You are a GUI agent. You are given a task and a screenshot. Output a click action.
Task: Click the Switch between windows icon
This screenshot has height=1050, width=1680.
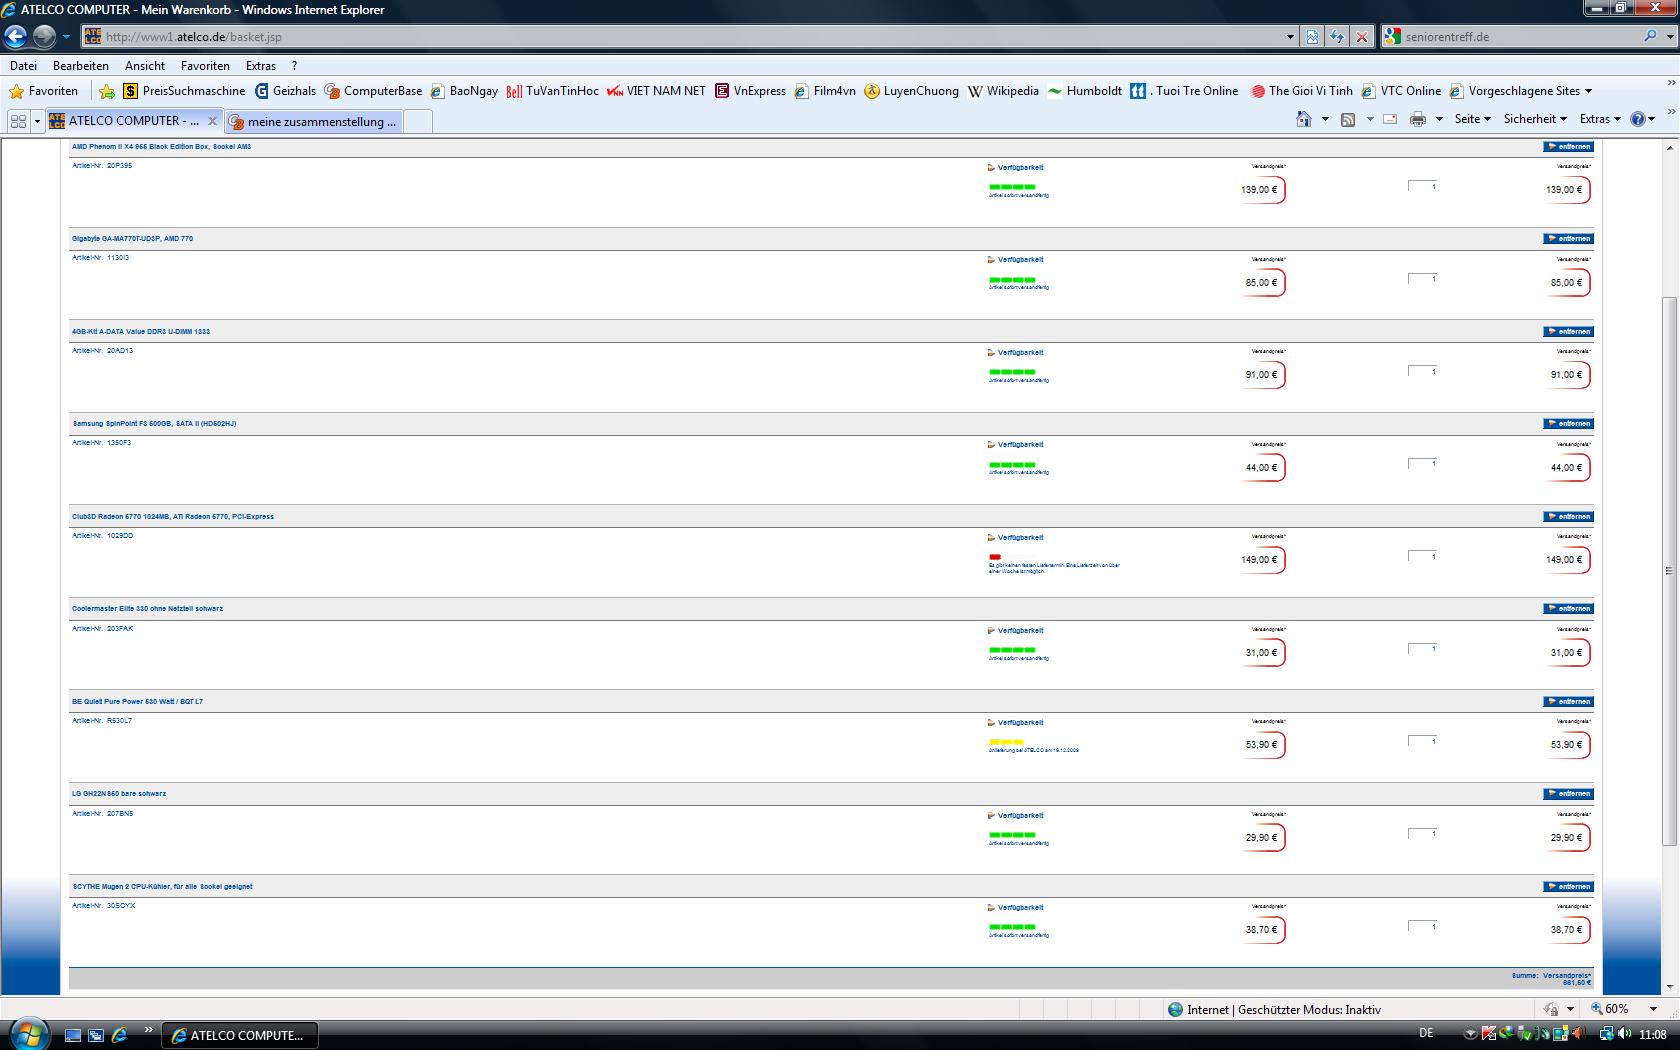pos(96,1035)
